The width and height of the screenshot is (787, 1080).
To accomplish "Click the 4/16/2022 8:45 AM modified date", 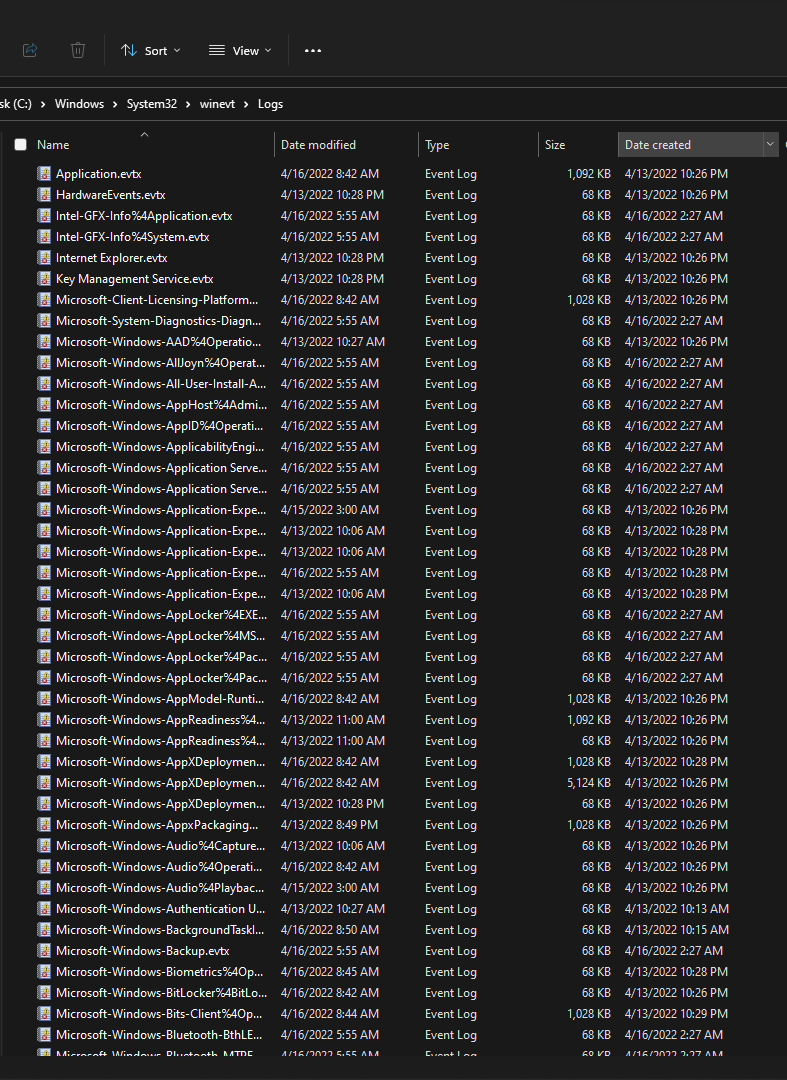I will 330,972.
